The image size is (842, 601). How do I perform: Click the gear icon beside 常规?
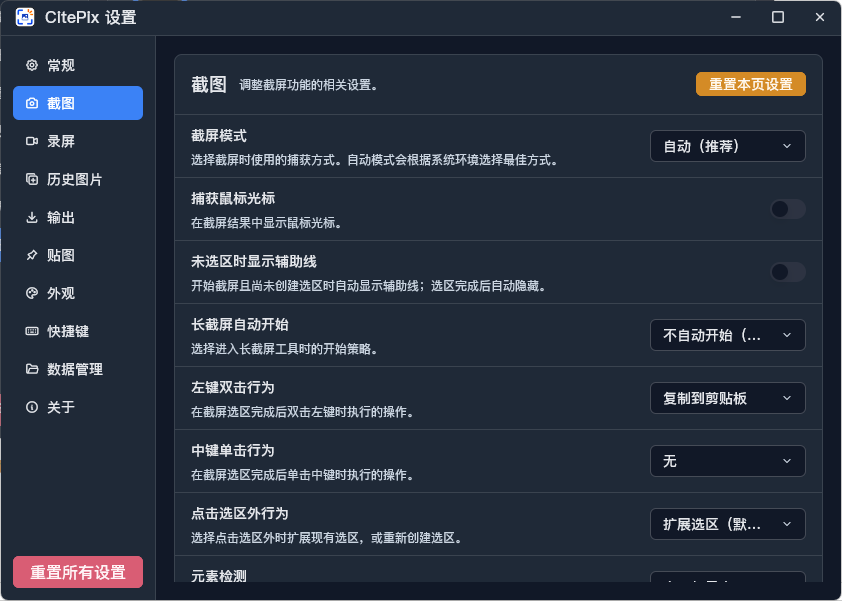pos(32,65)
